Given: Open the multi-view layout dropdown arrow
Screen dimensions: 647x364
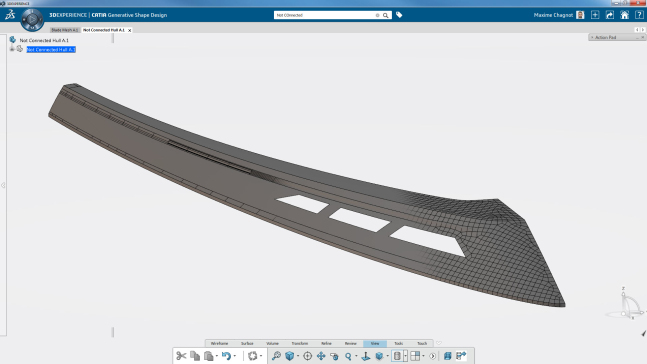Looking at the screenshot, I should [423, 356].
